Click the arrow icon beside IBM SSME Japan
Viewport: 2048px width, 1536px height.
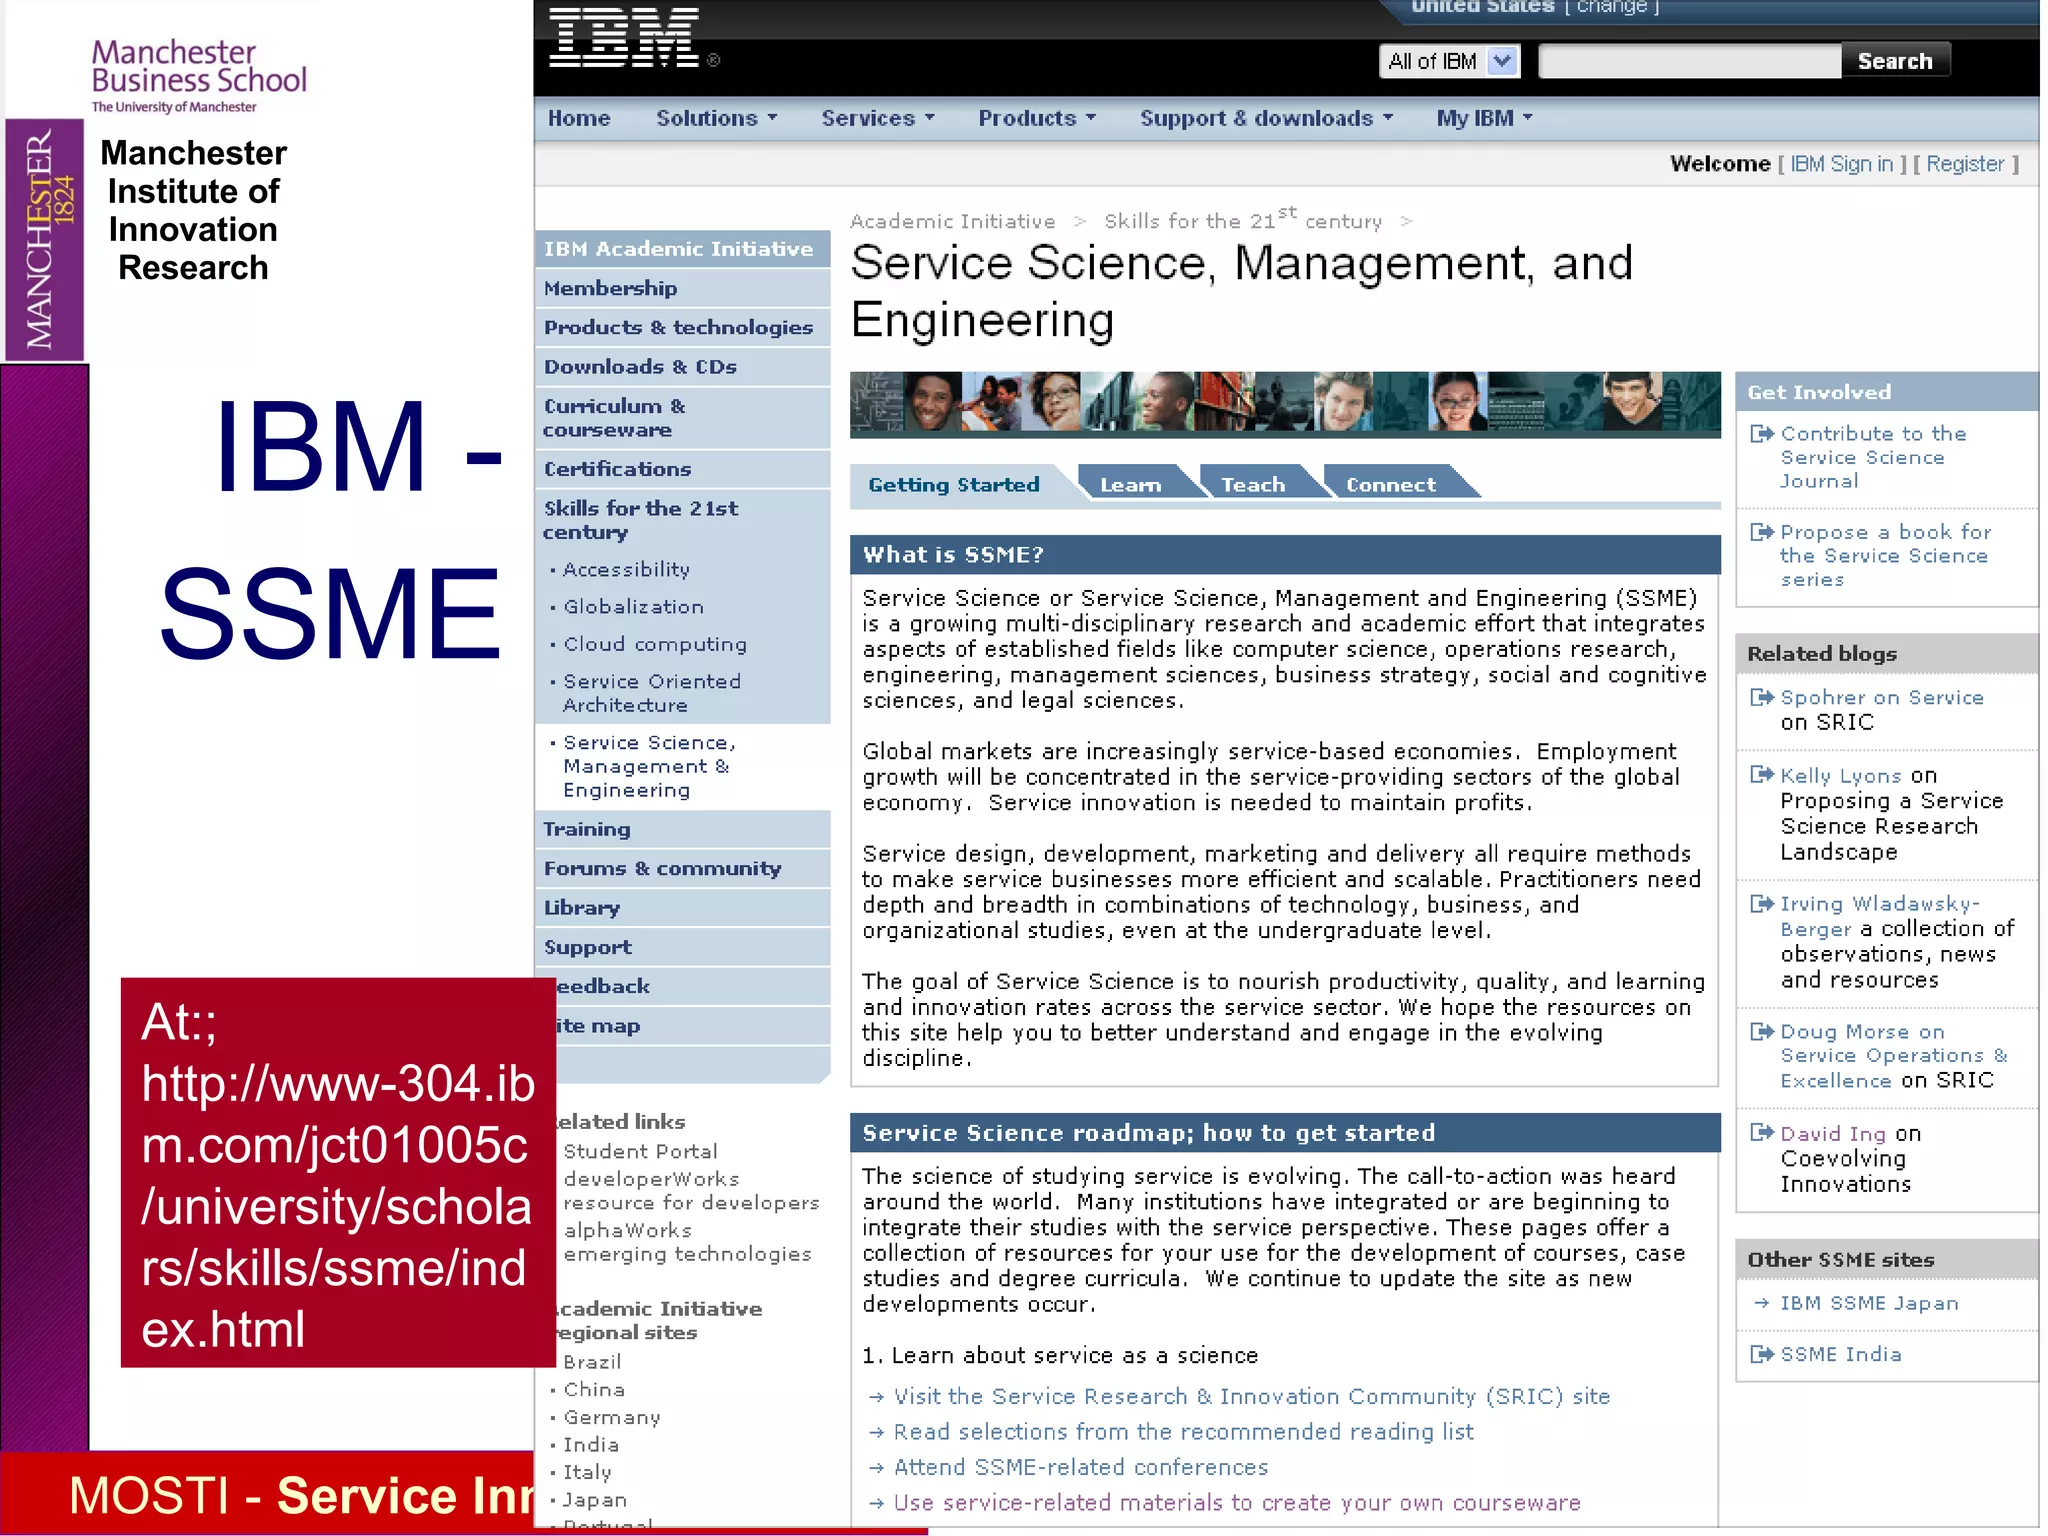(1761, 1304)
